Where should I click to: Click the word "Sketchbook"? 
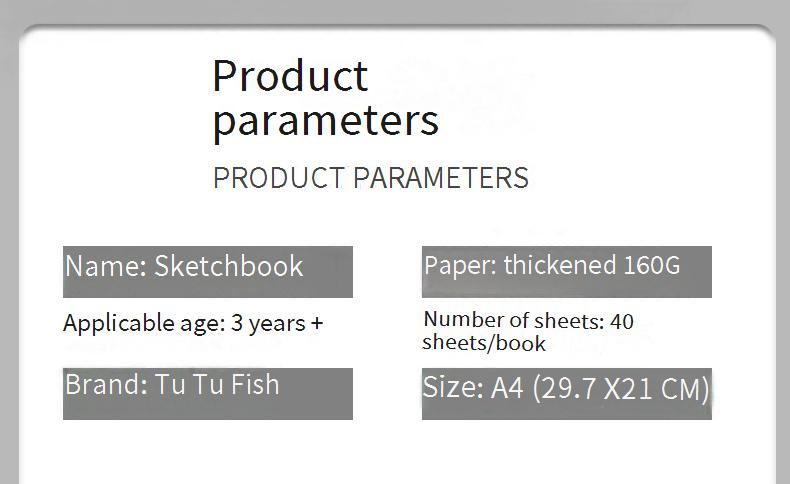[x=228, y=266]
